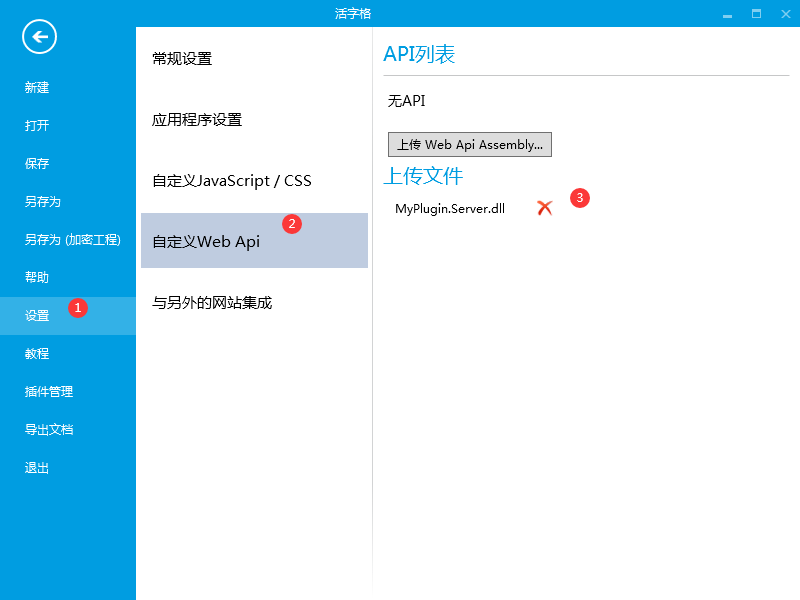Select the 自定义JavaScript / CSS tab
Image resolution: width=800 pixels, height=600 pixels.
[x=254, y=181]
